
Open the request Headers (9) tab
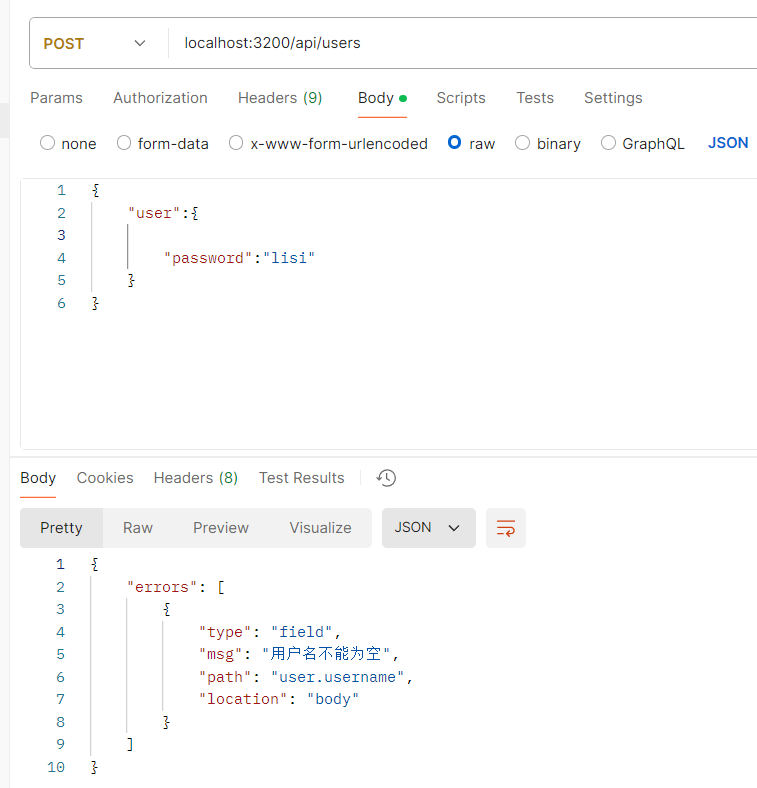(280, 98)
